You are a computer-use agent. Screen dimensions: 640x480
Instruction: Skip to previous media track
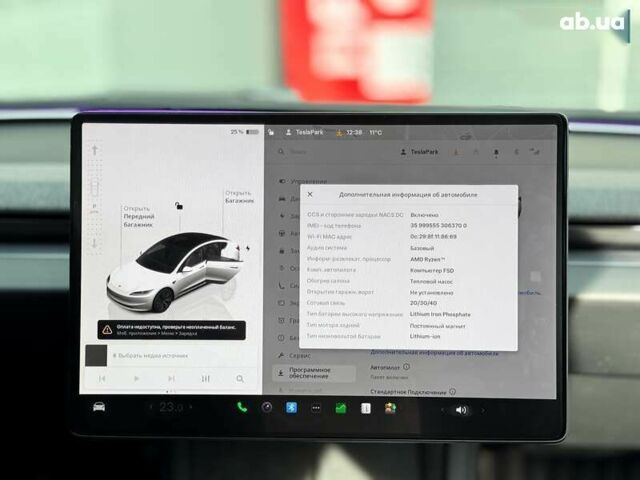click(x=102, y=379)
